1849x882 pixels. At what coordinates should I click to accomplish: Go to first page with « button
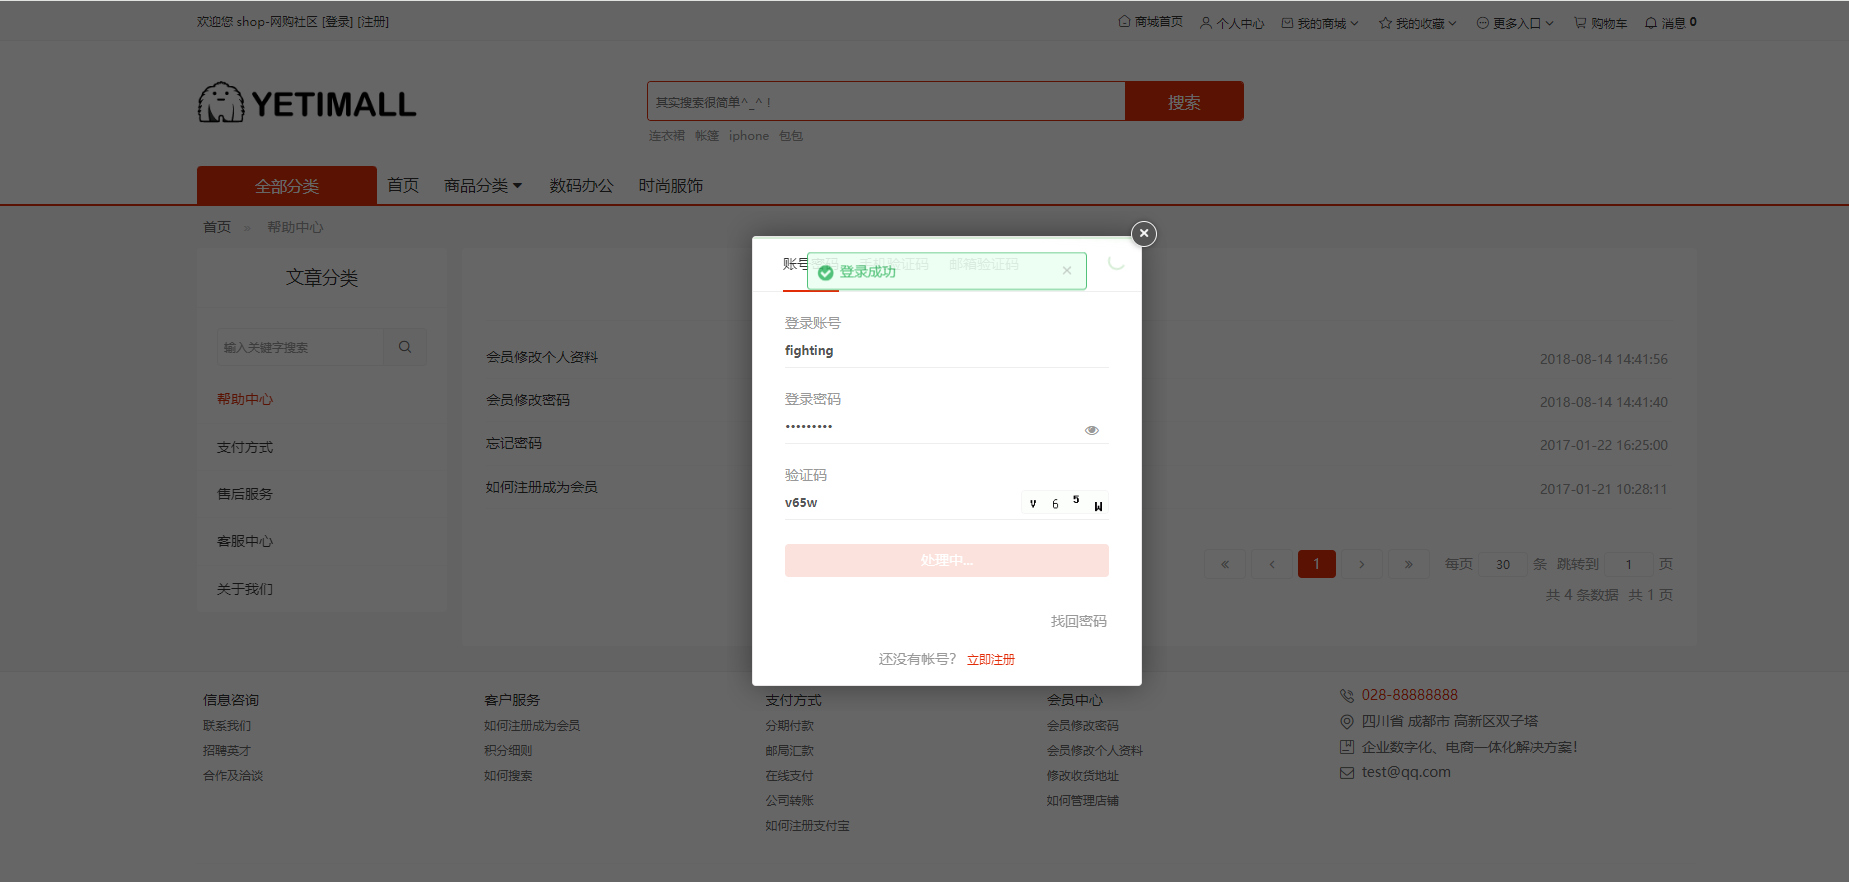(1225, 564)
